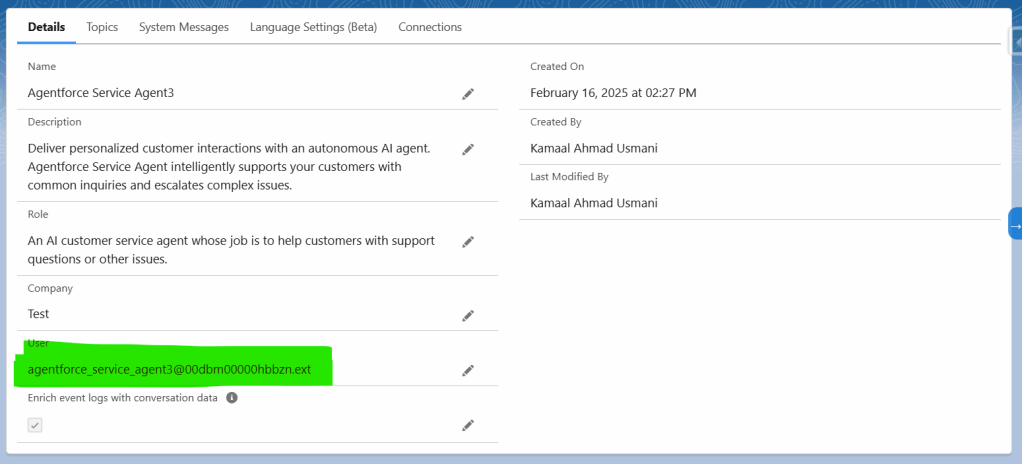Edit the Enrich event logs setting pencil

point(467,425)
